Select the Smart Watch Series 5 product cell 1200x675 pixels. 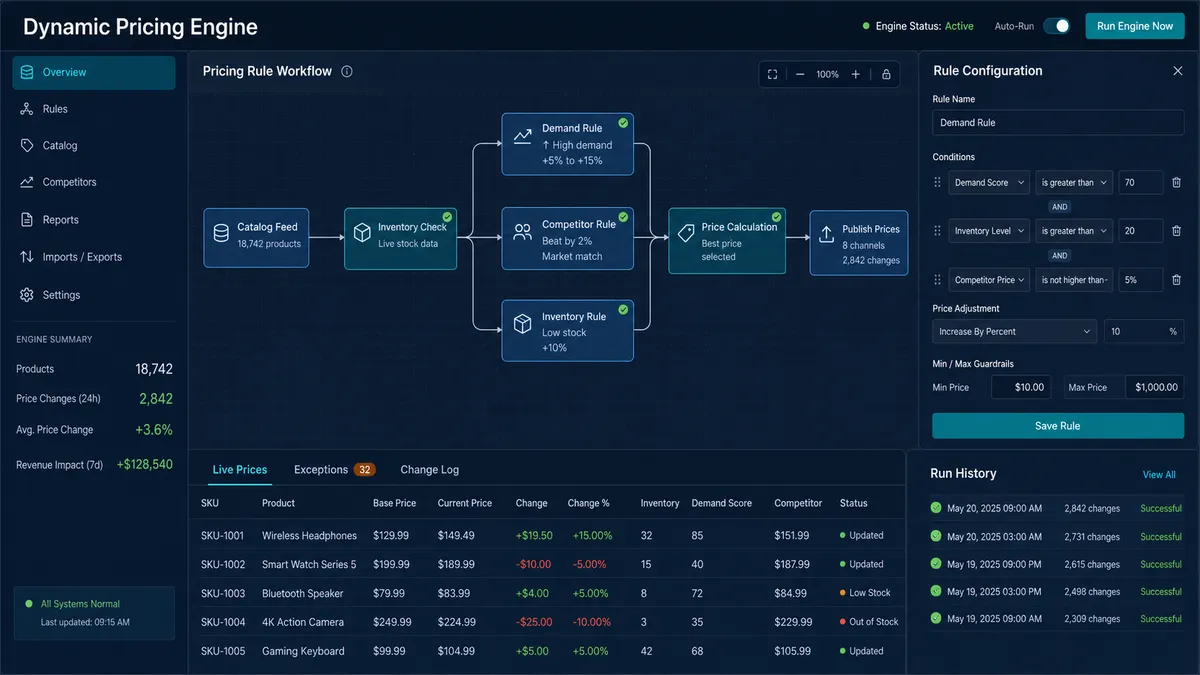(309, 564)
